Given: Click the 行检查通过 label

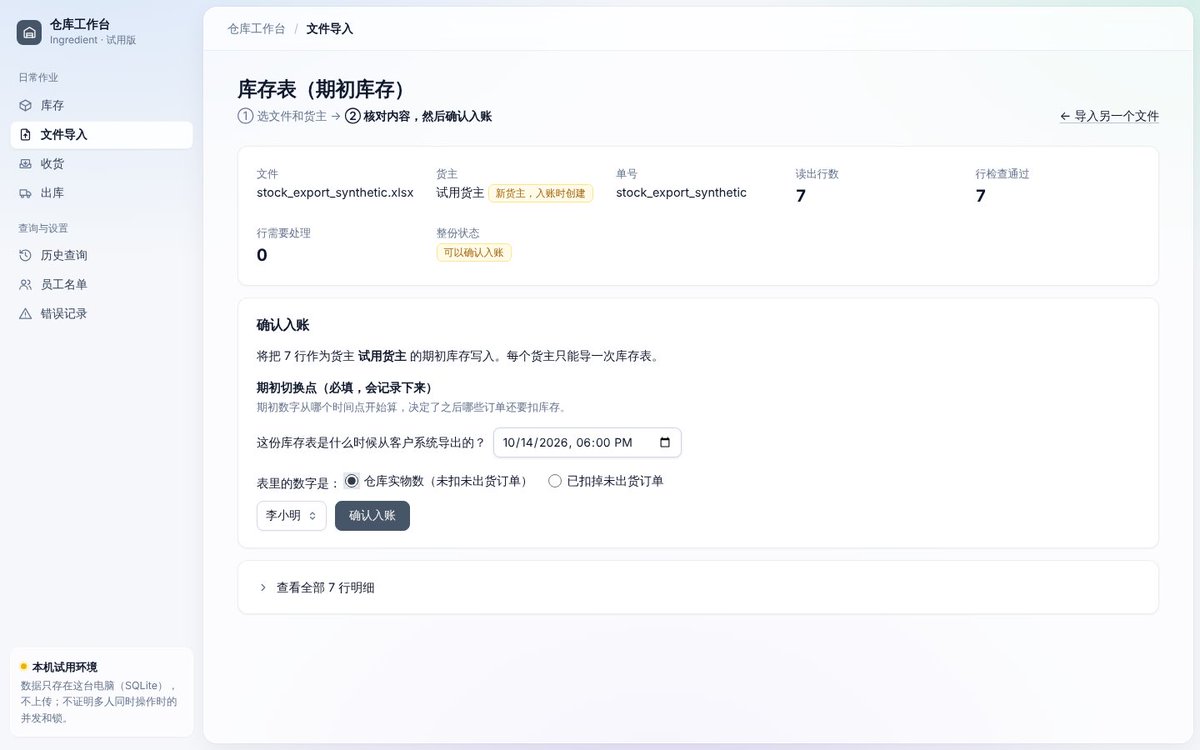Looking at the screenshot, I should click(1002, 173).
